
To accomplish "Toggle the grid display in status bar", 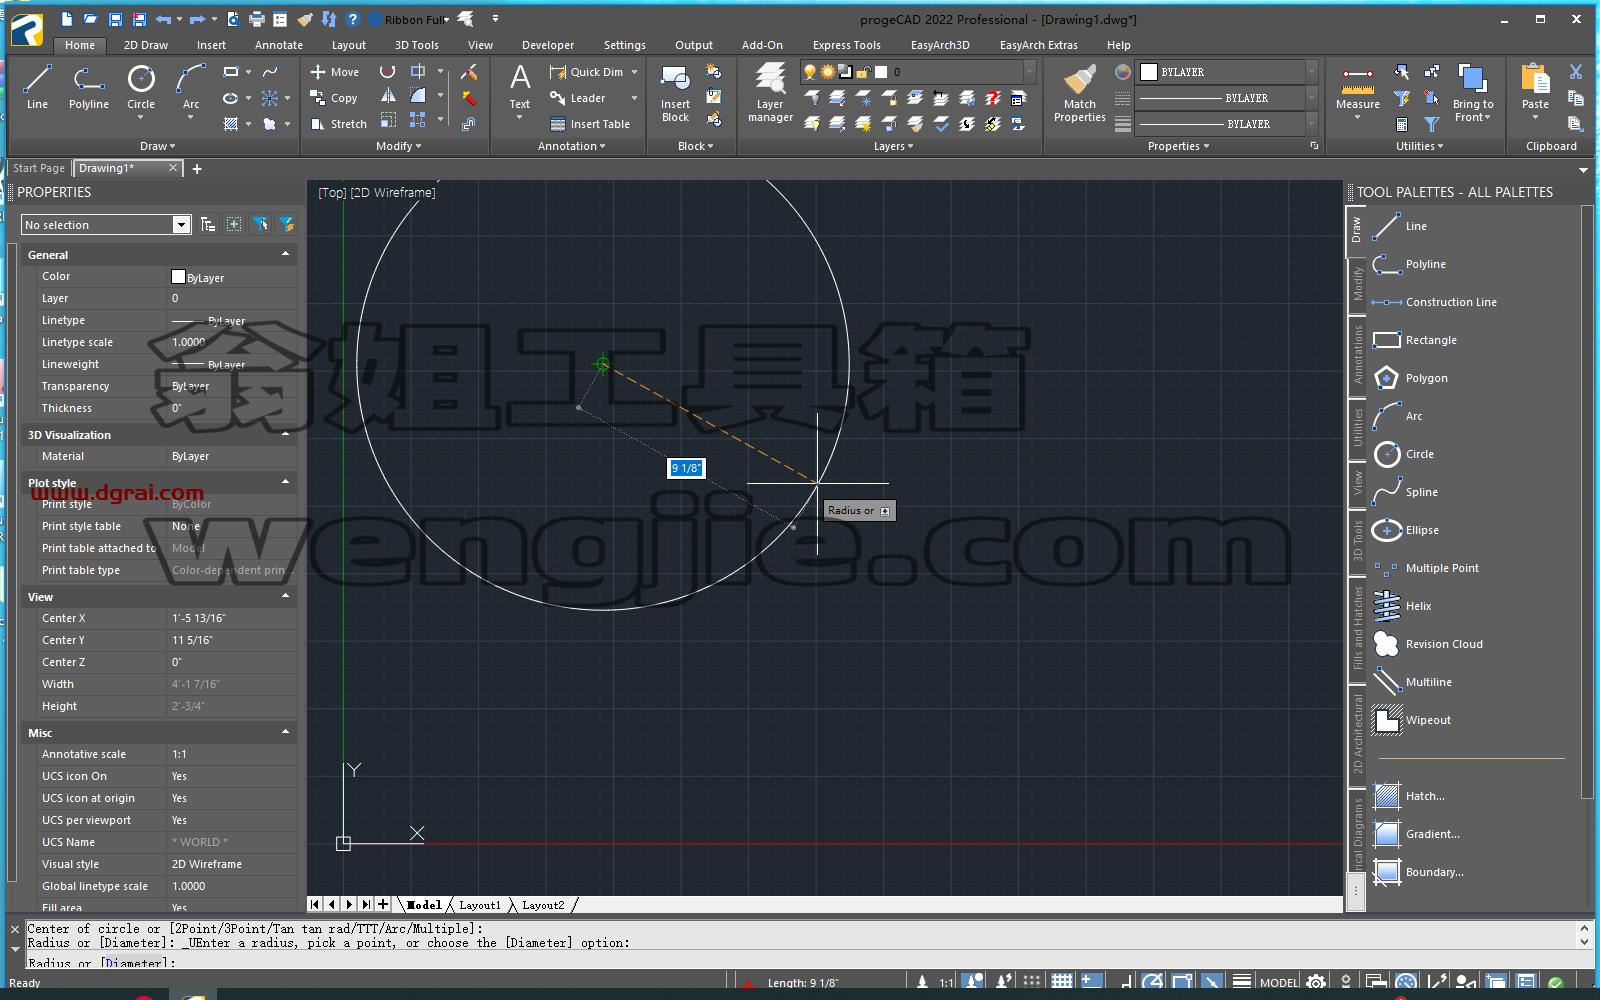I will tap(1062, 982).
